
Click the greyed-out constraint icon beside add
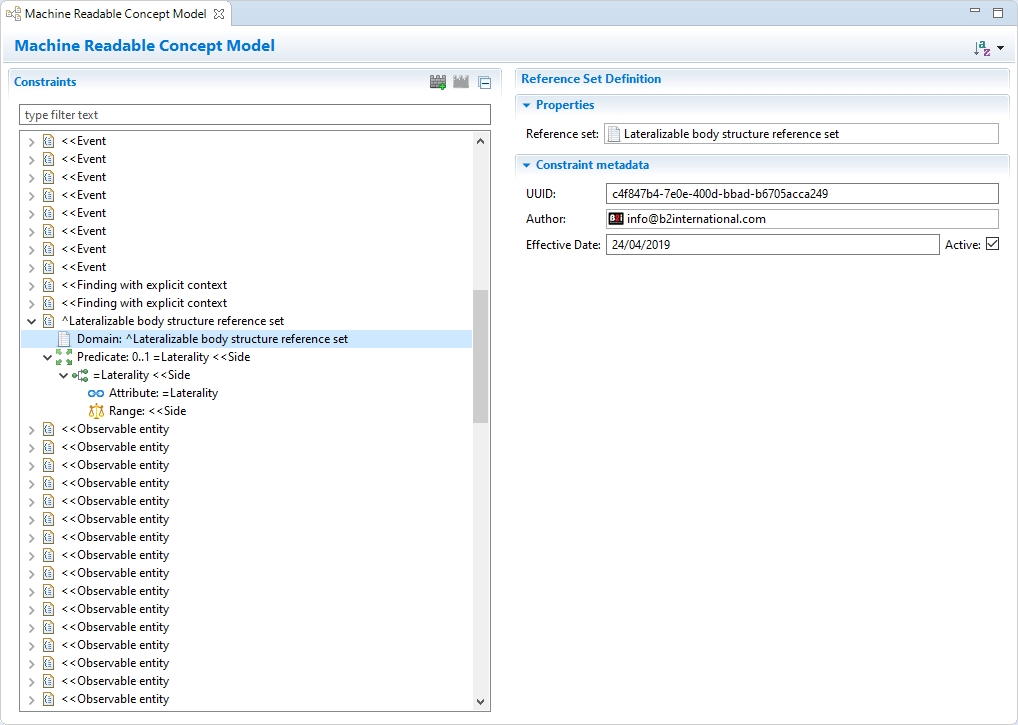[461, 82]
